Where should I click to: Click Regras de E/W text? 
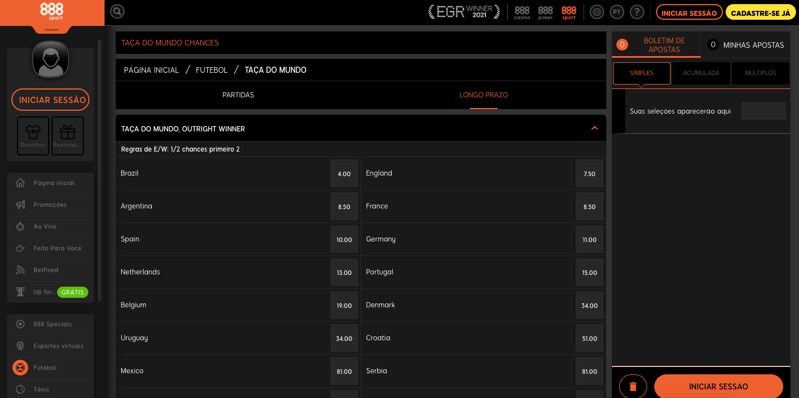coord(180,150)
